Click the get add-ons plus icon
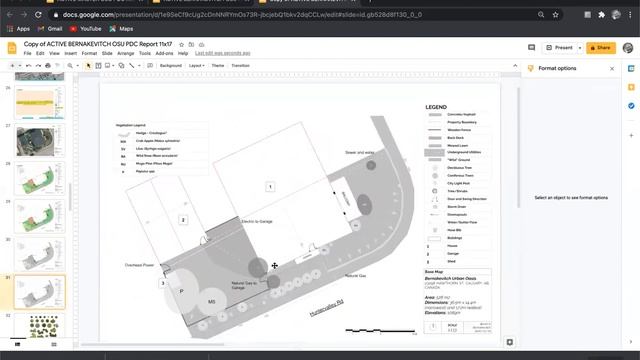The image size is (640, 360). (x=631, y=136)
